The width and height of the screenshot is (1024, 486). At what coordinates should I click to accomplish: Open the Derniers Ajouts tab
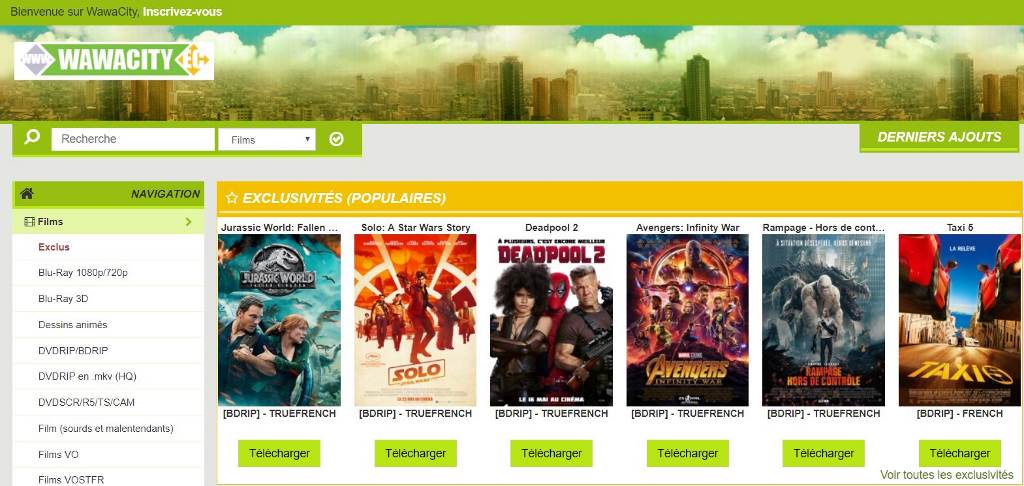coord(938,137)
